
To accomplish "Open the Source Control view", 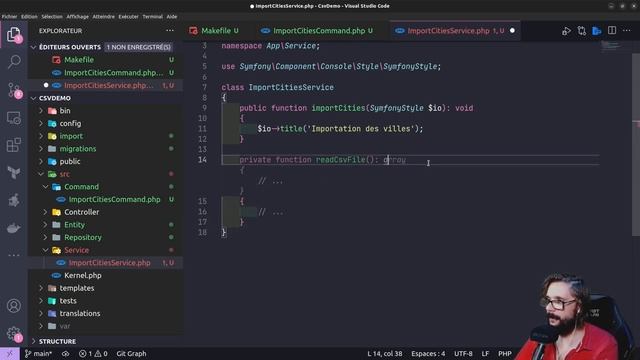I will [x=14, y=90].
